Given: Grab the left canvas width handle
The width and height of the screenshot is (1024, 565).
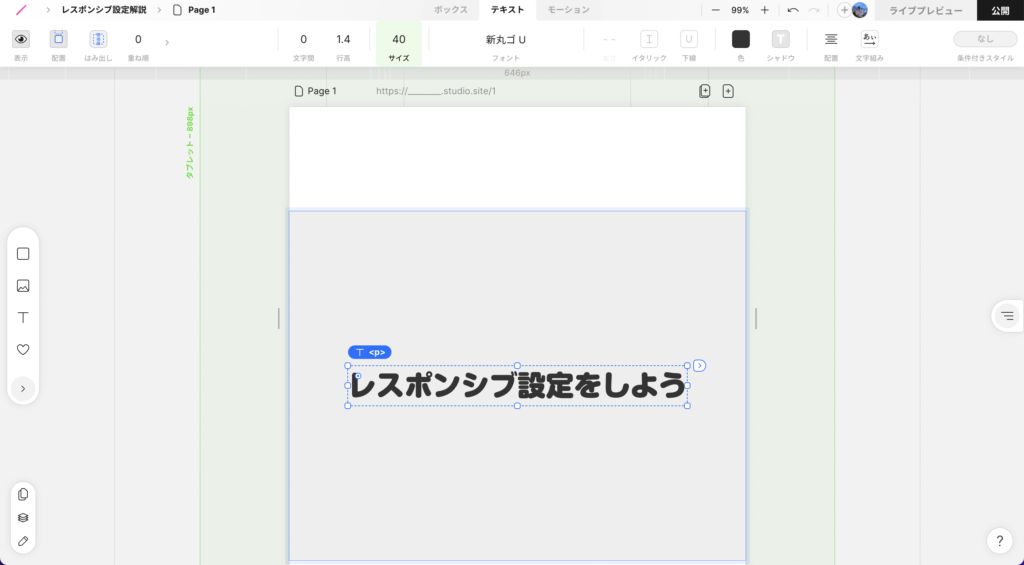Looking at the screenshot, I should (x=279, y=318).
